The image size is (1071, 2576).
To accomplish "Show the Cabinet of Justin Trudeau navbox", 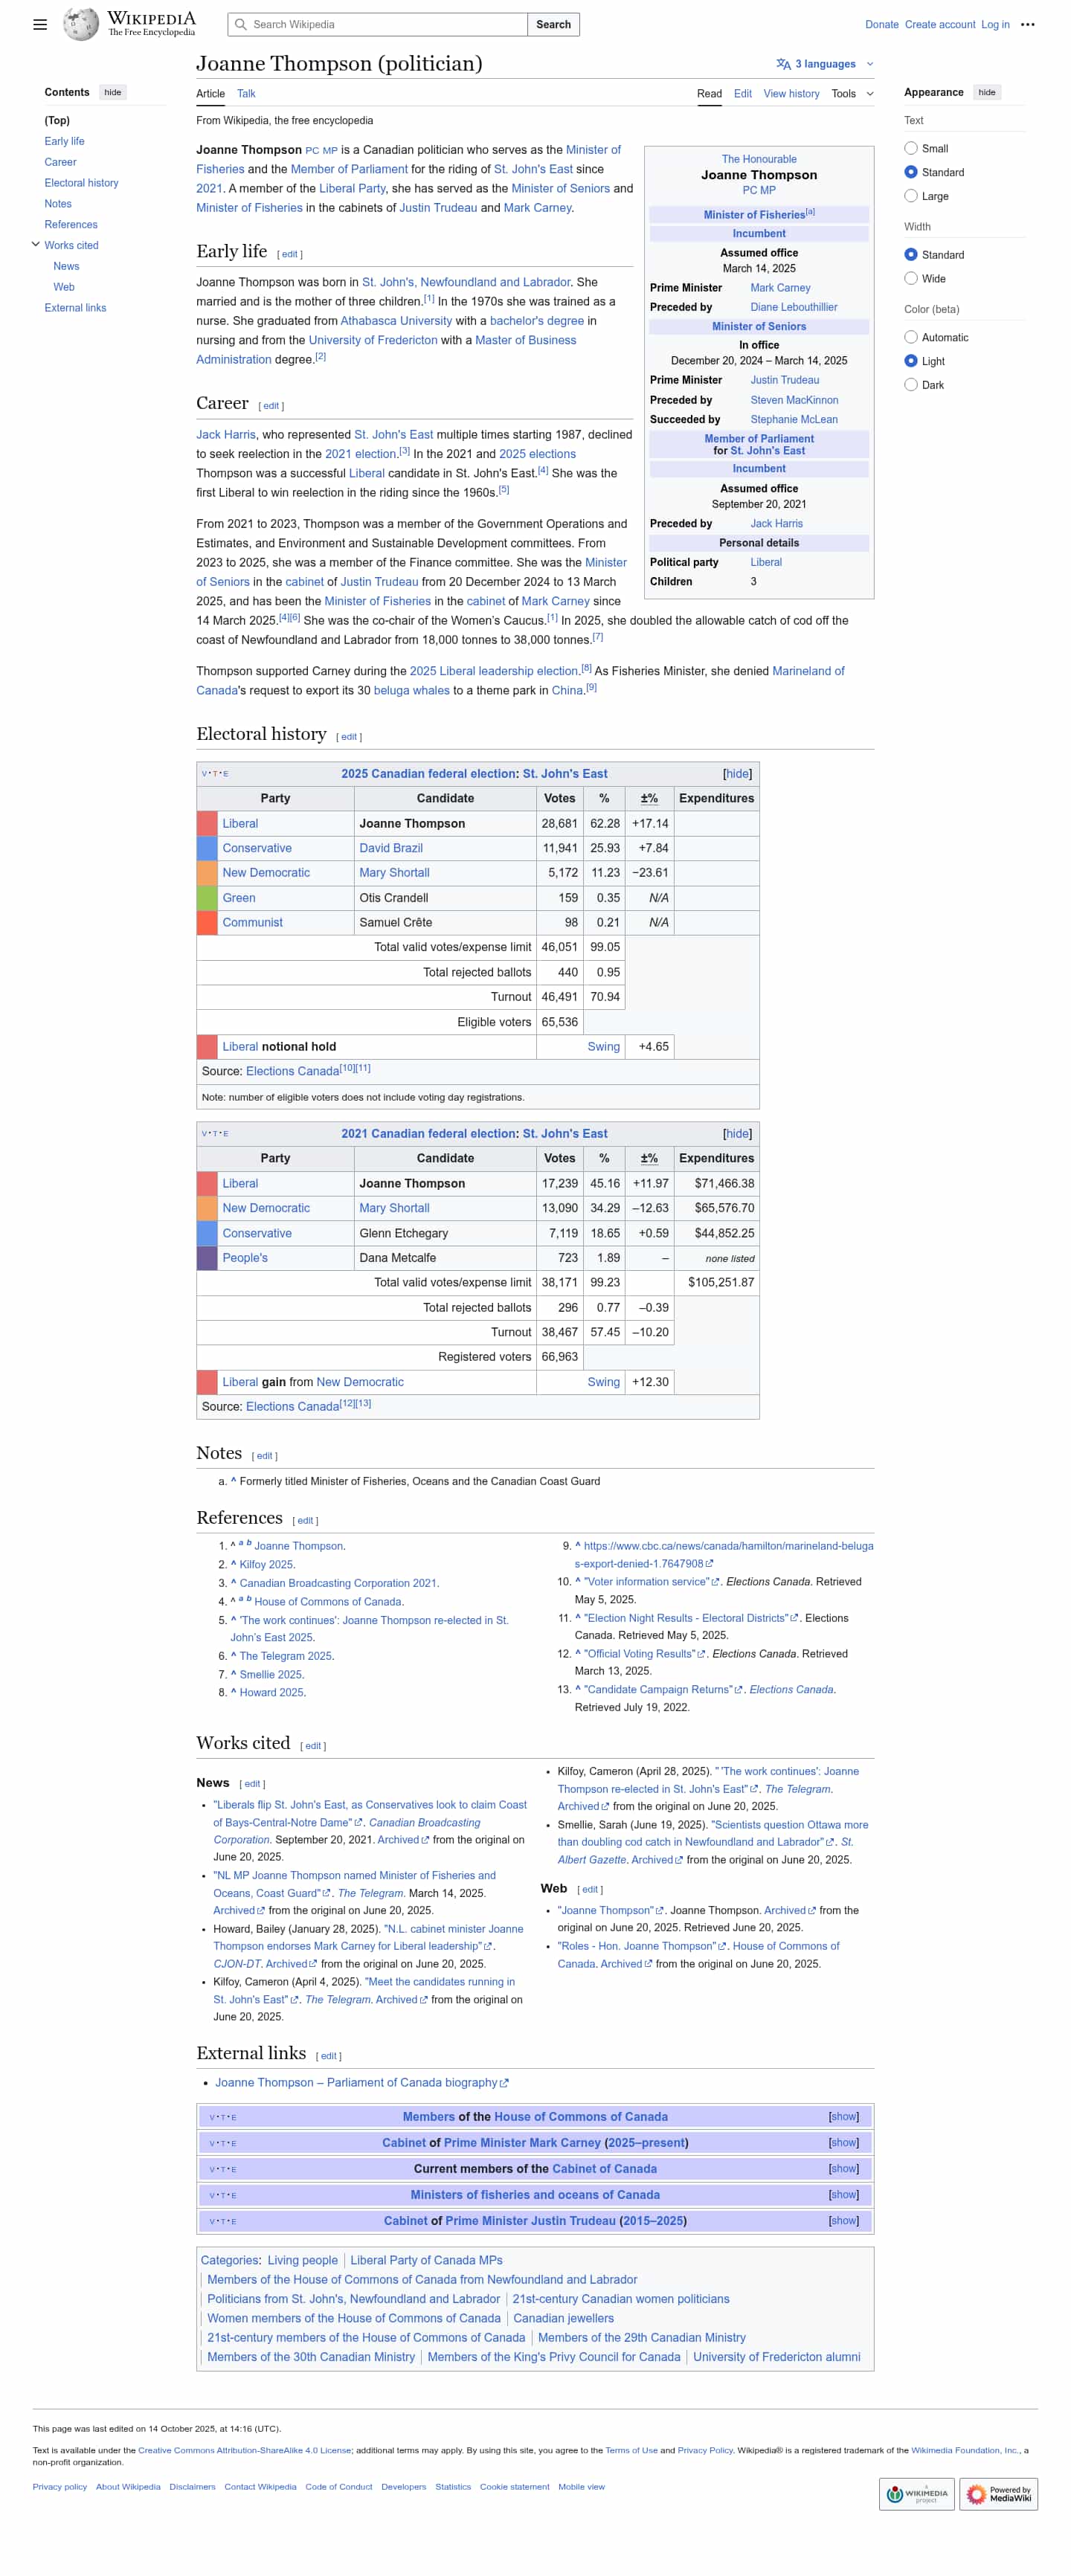I will pyautogui.click(x=844, y=2220).
